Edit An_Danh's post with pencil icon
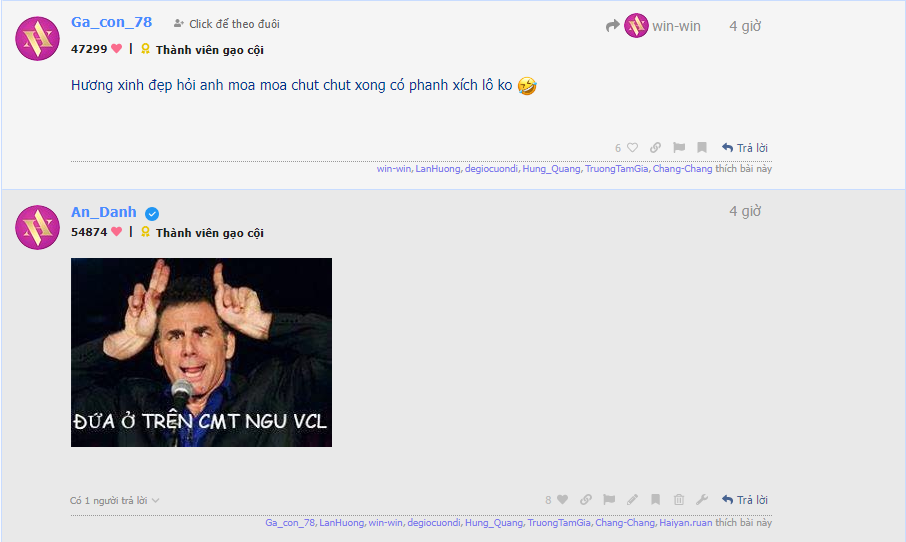906x542 pixels. 633,500
